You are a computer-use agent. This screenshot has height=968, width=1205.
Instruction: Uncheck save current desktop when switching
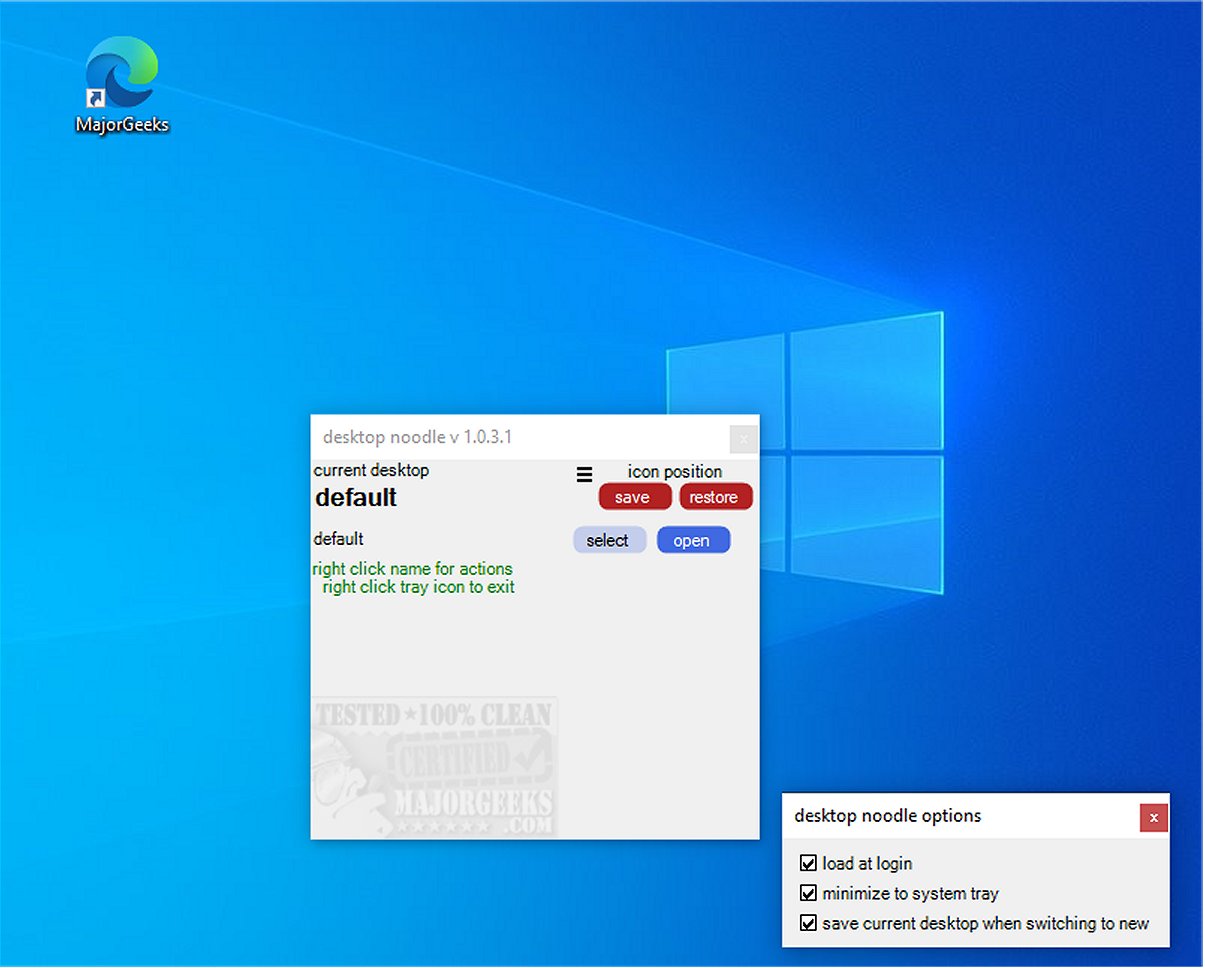click(809, 923)
